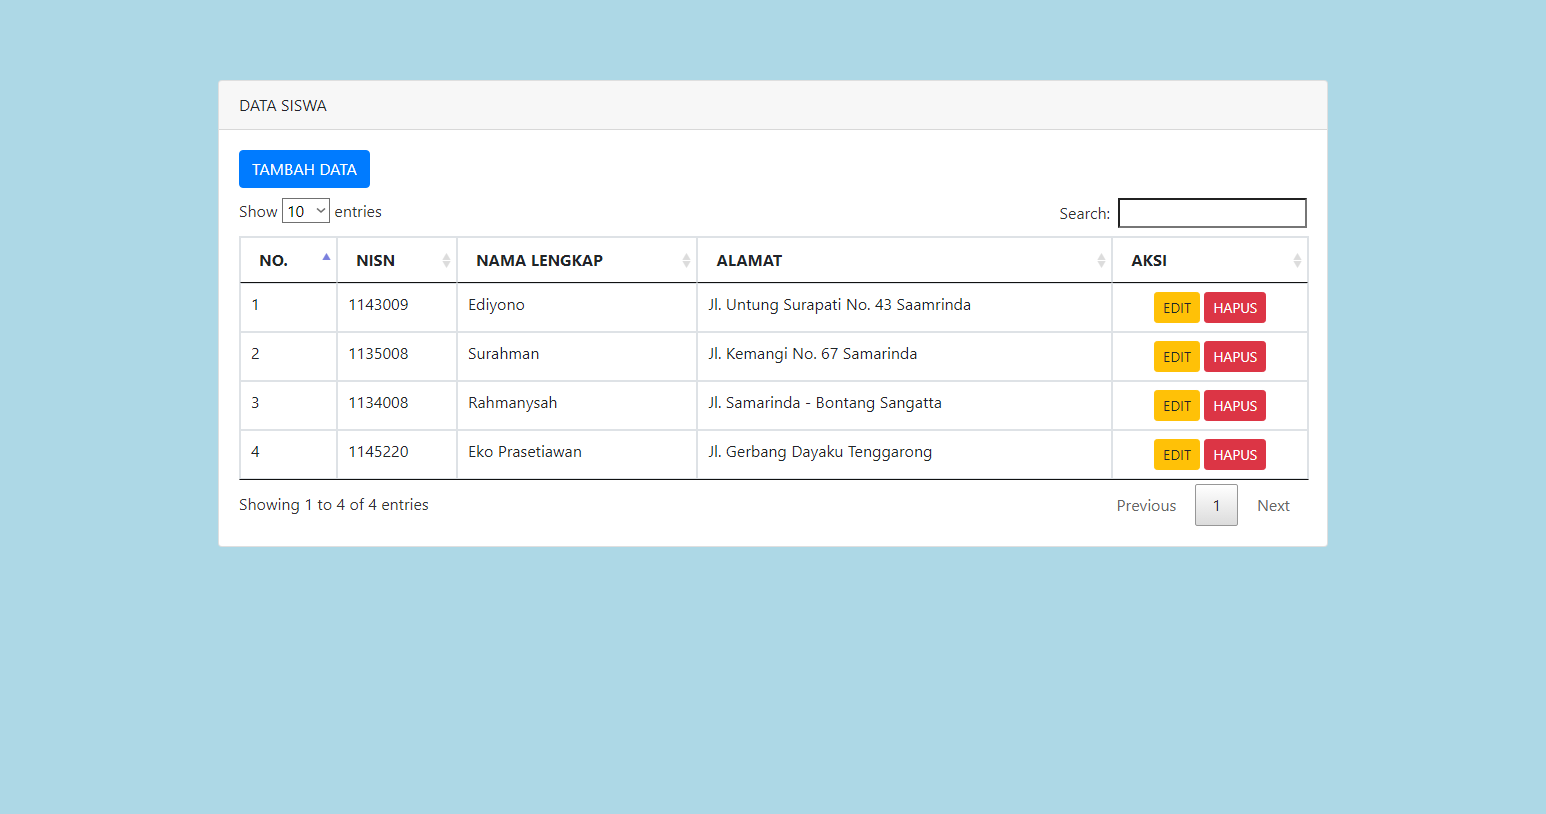Sort table by AKSI column
This screenshot has width=1546, height=814.
click(x=1210, y=260)
